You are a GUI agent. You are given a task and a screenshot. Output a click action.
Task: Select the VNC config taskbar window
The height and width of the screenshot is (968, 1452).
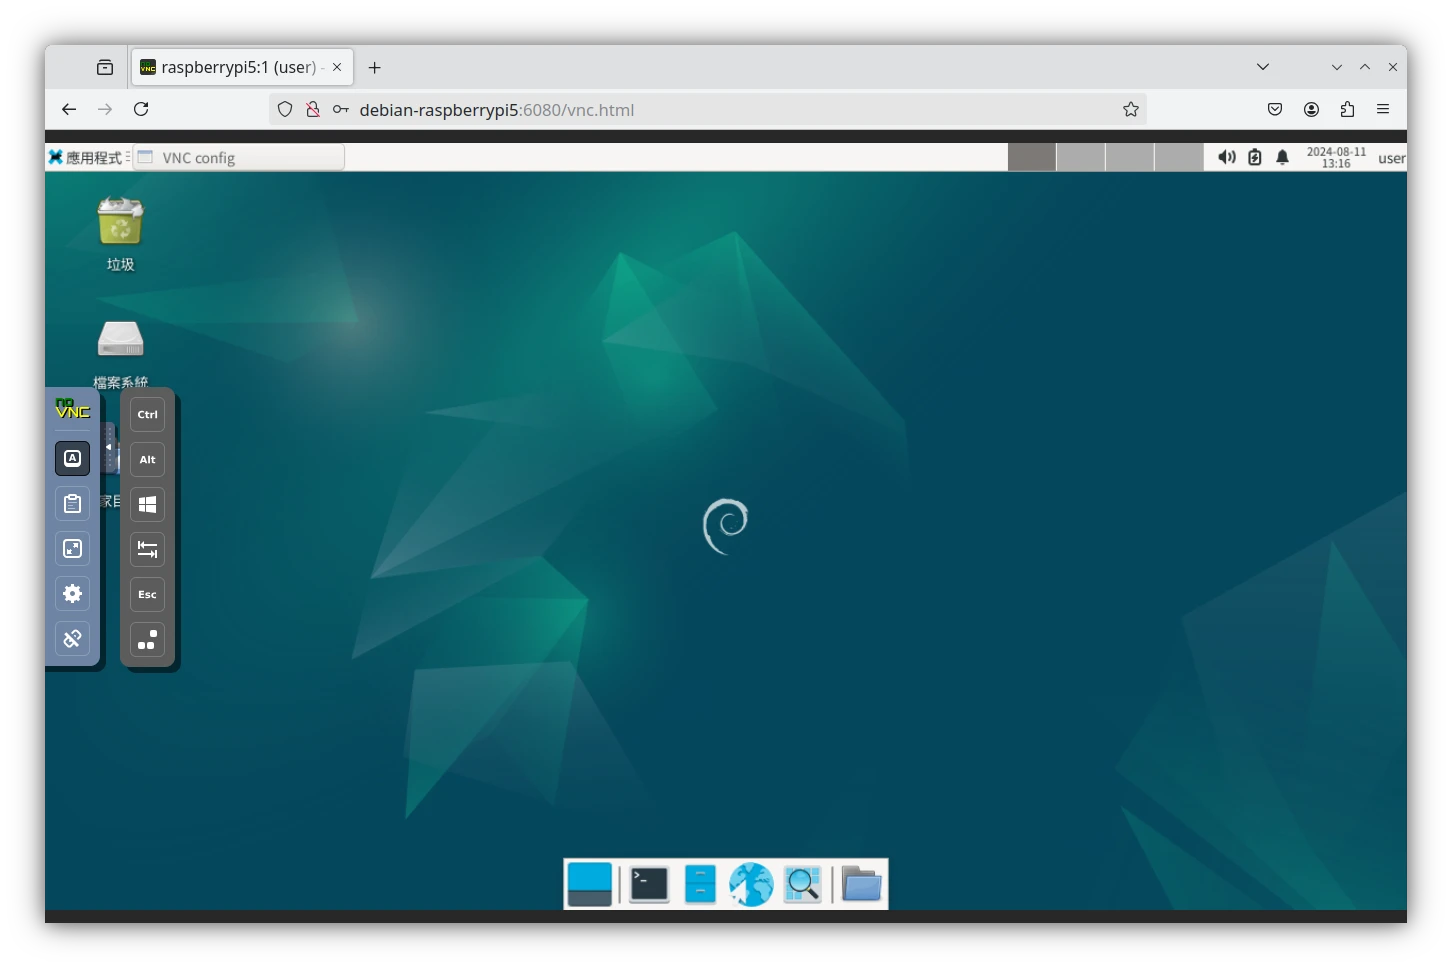240,157
